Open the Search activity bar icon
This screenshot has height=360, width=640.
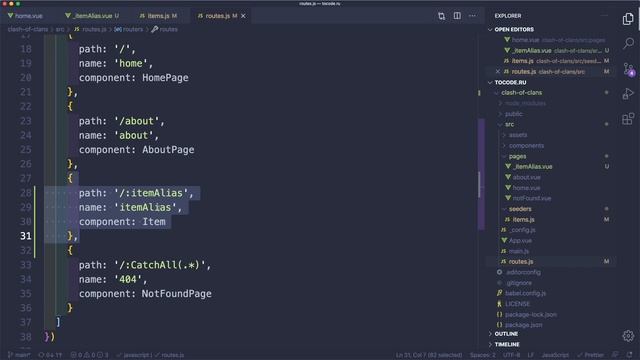(x=628, y=43)
